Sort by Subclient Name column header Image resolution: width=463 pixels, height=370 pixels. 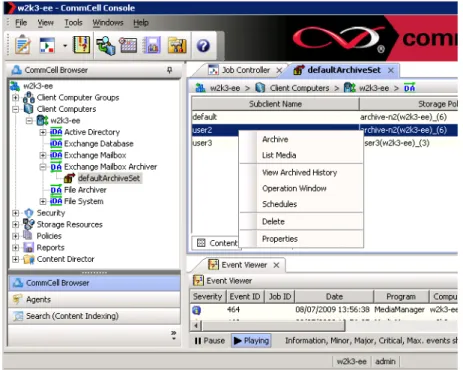click(x=275, y=104)
